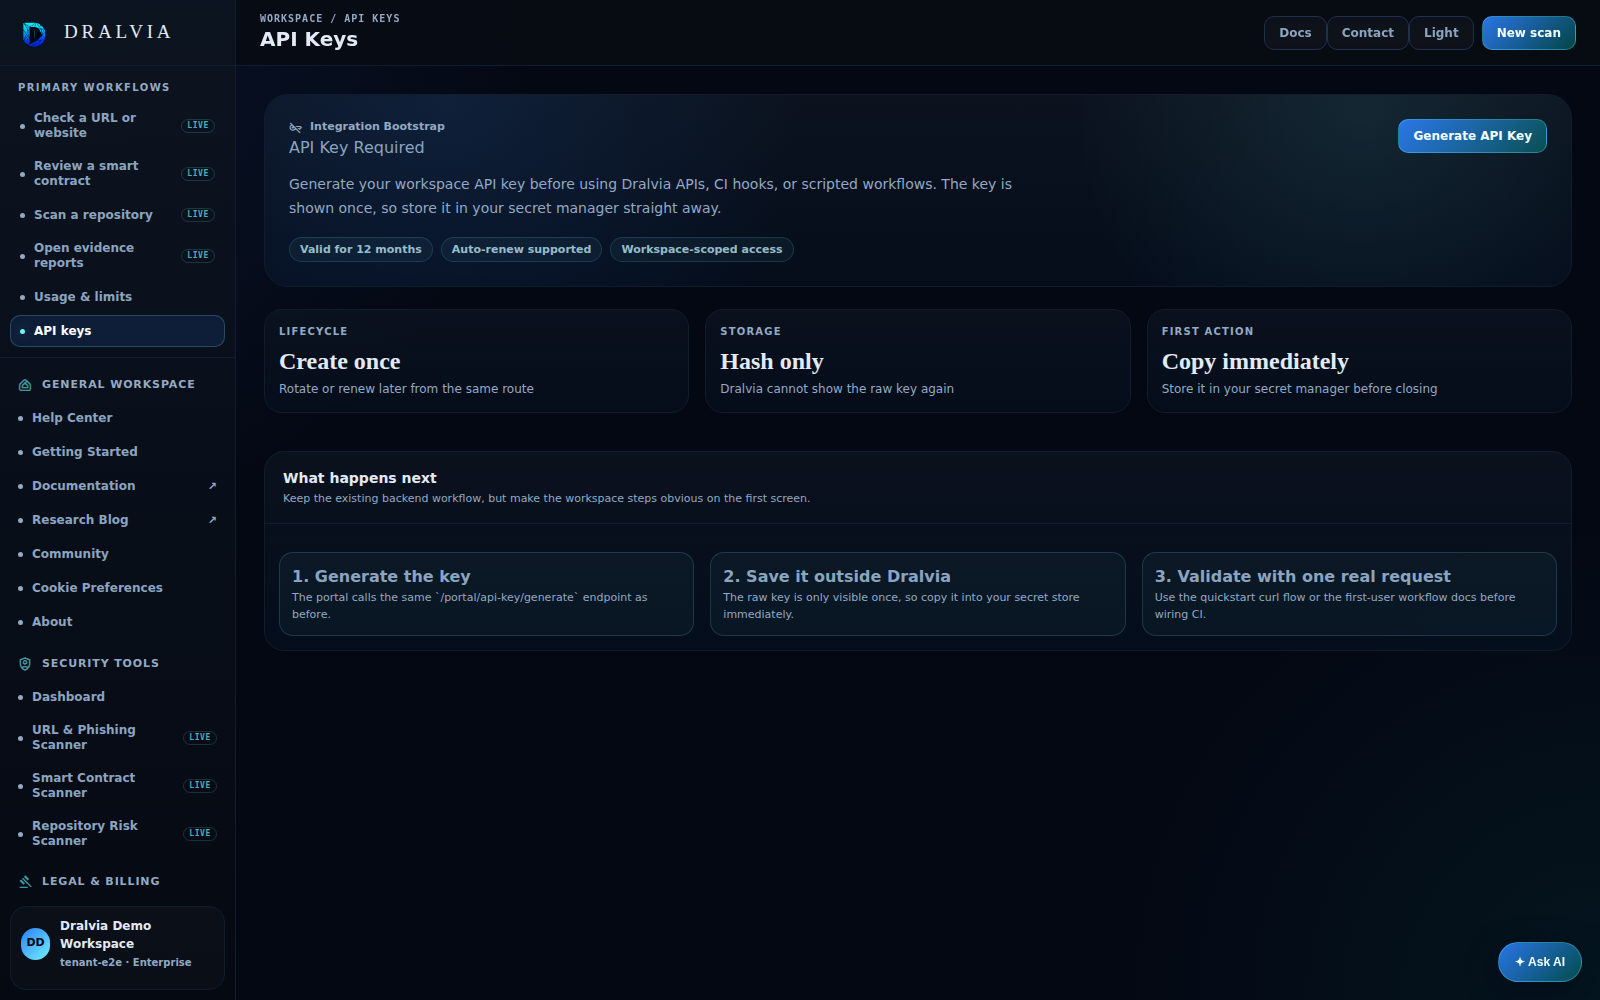Screen dimensions: 1600x1000
Task: Open Documentation link
Action: pyautogui.click(x=118, y=486)
